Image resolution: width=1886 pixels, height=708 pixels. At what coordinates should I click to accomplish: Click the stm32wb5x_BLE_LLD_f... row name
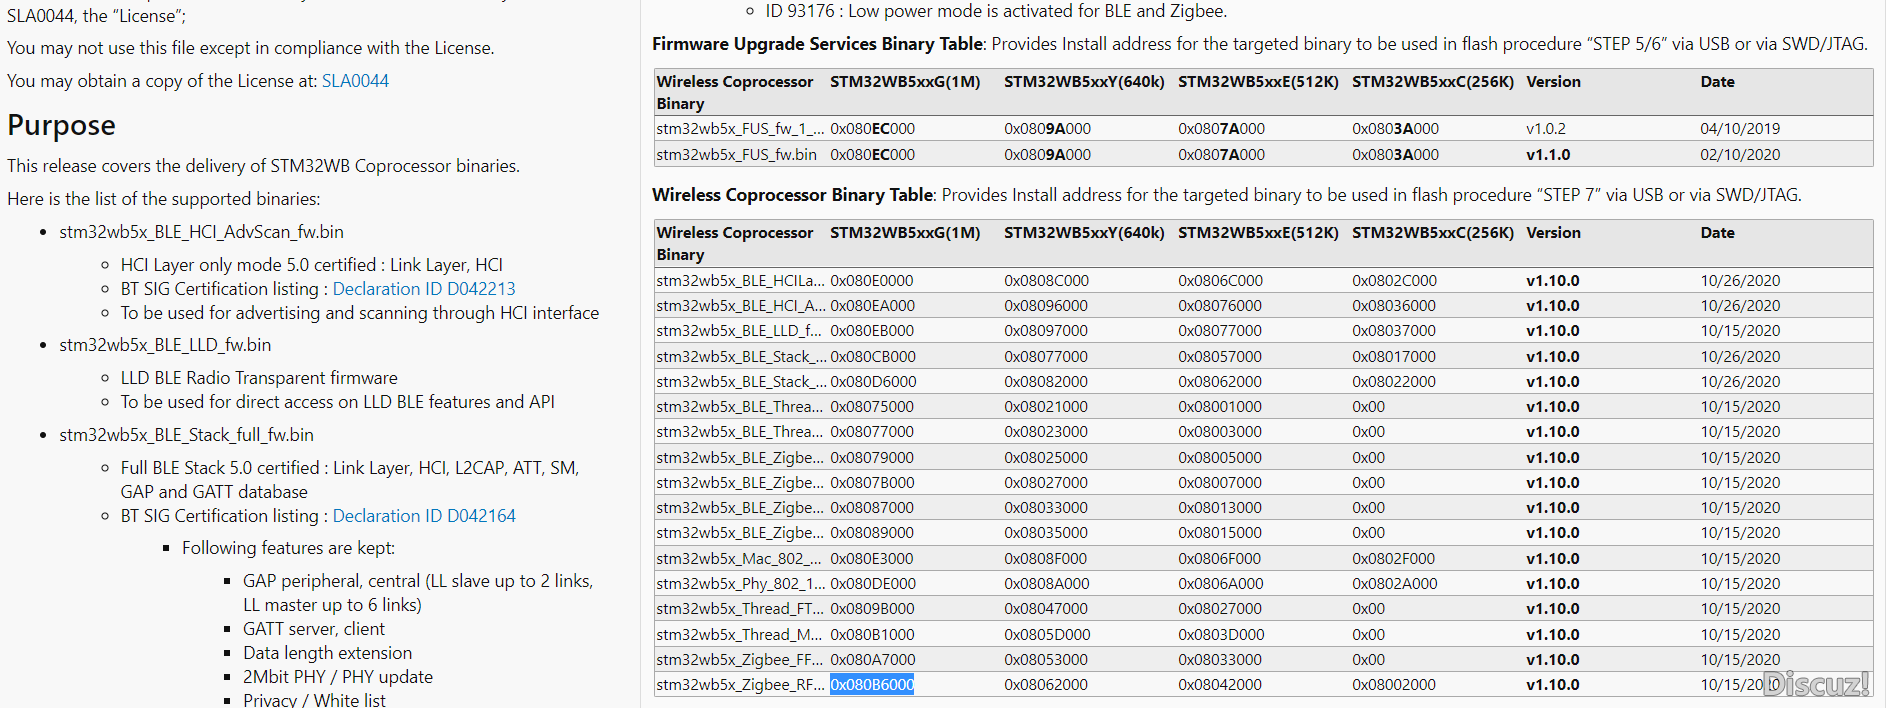[x=739, y=331]
